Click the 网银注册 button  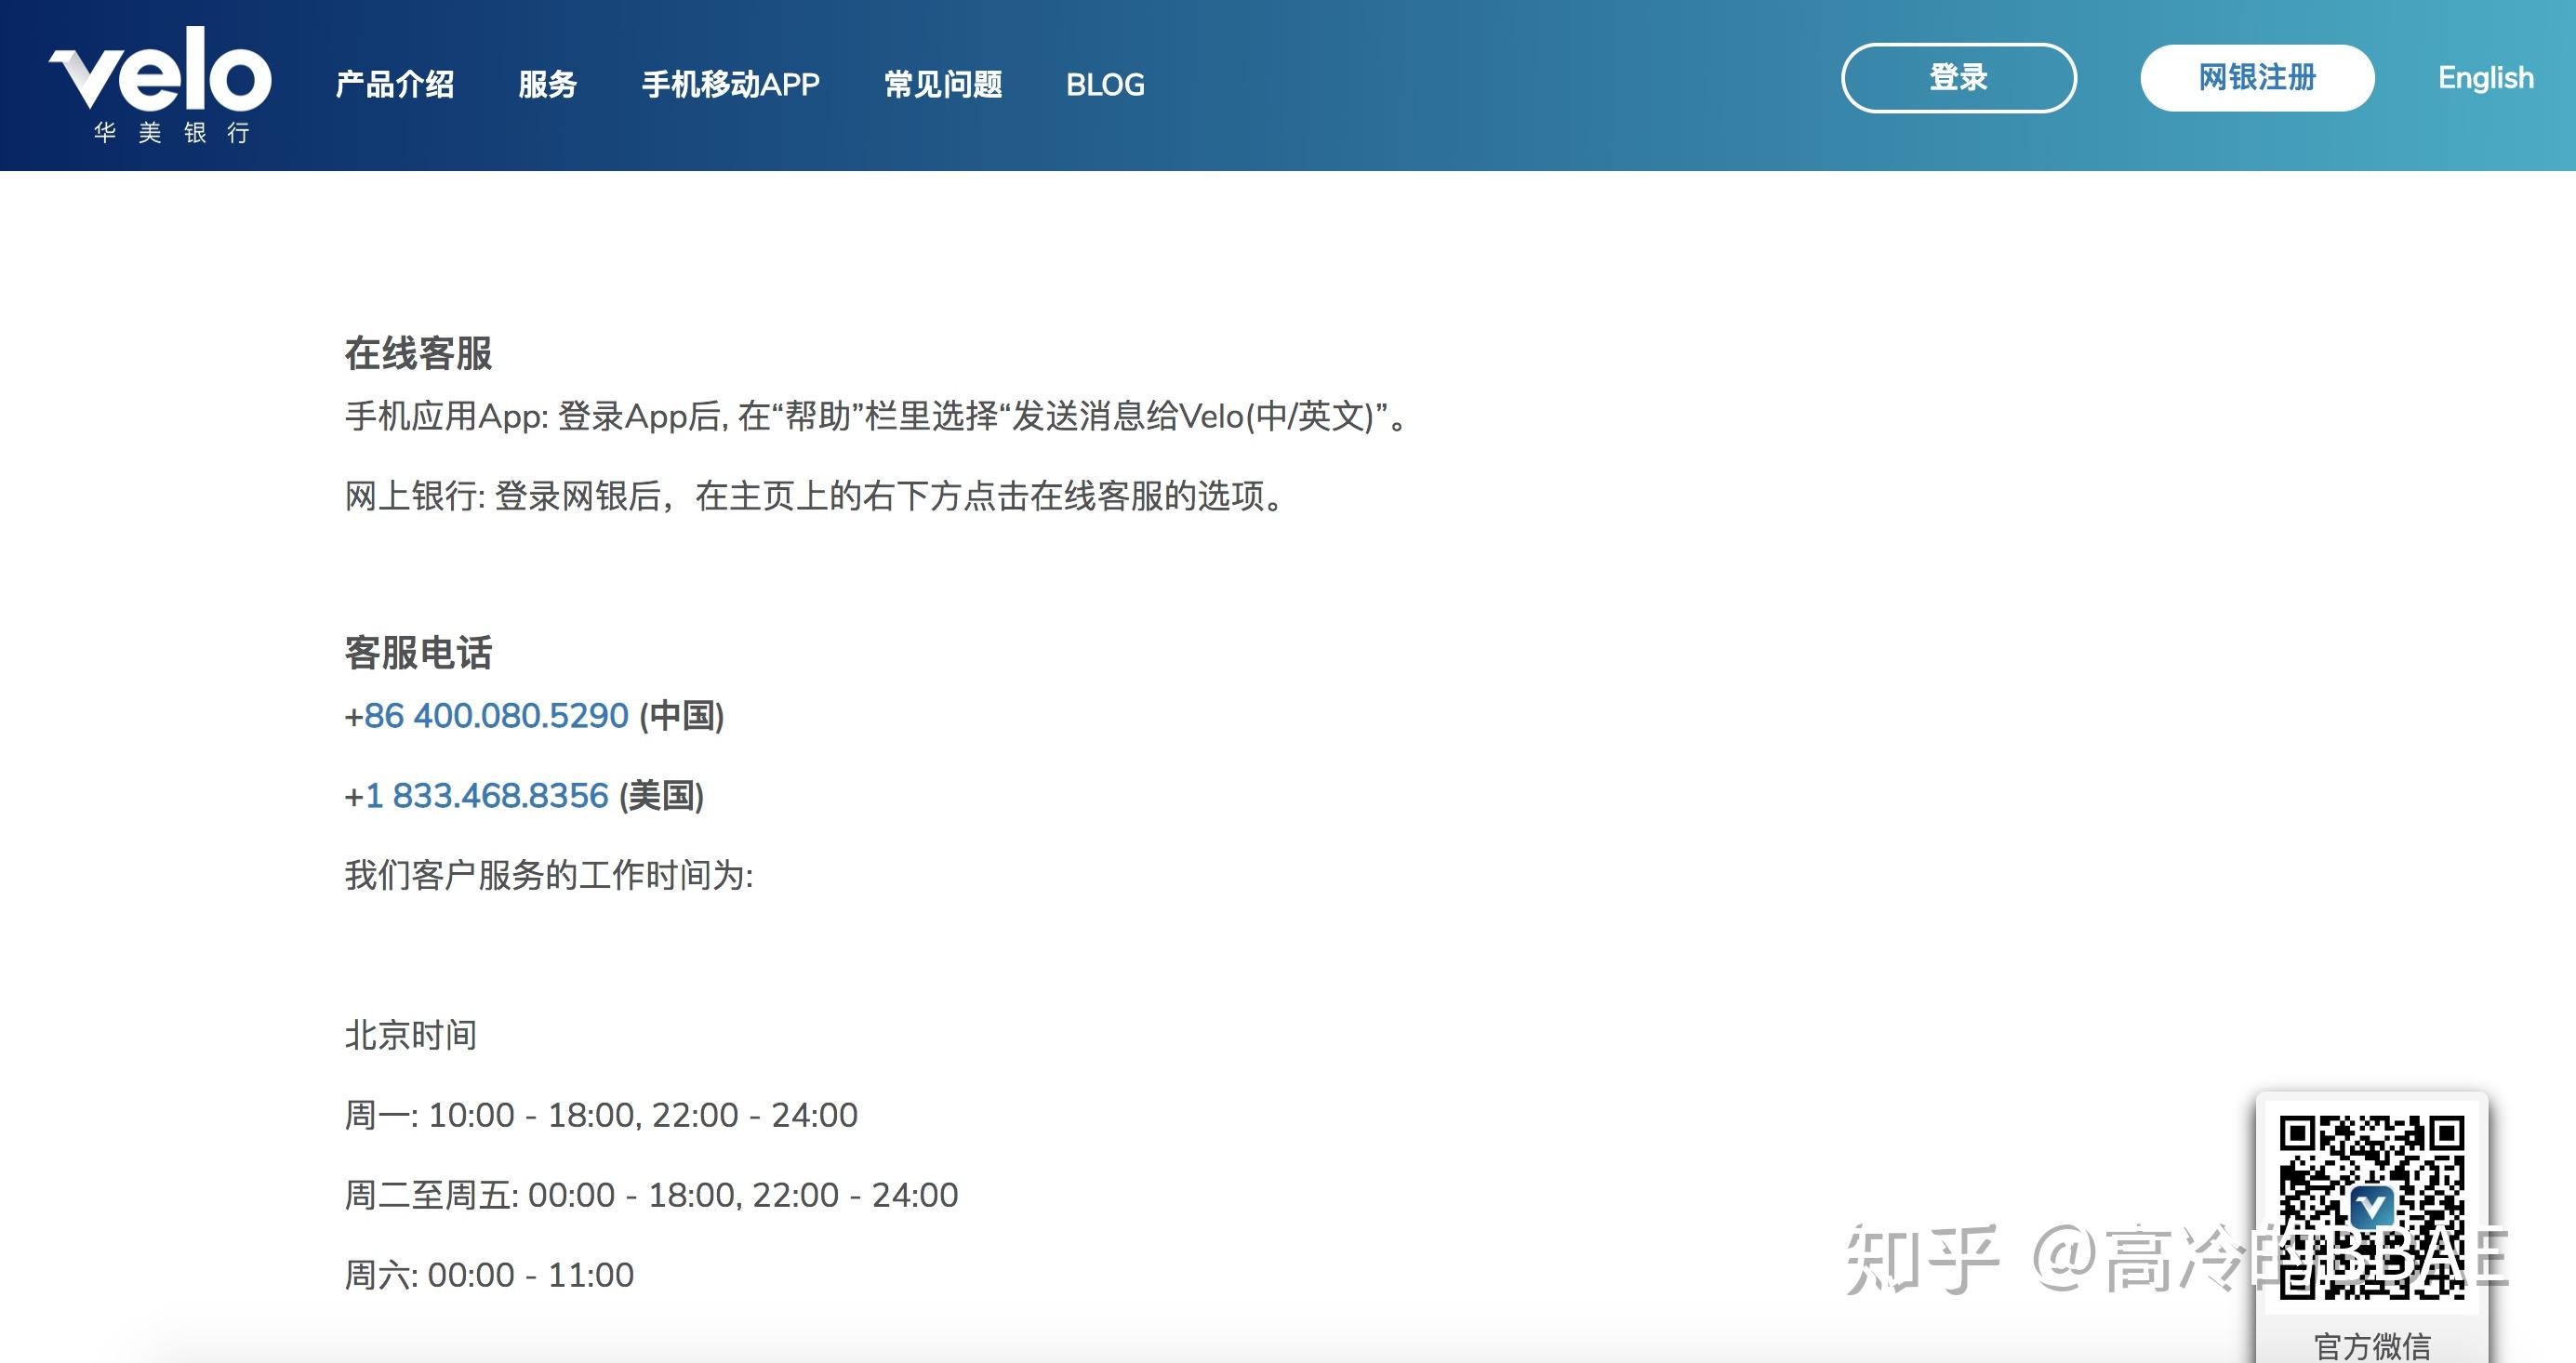2257,78
